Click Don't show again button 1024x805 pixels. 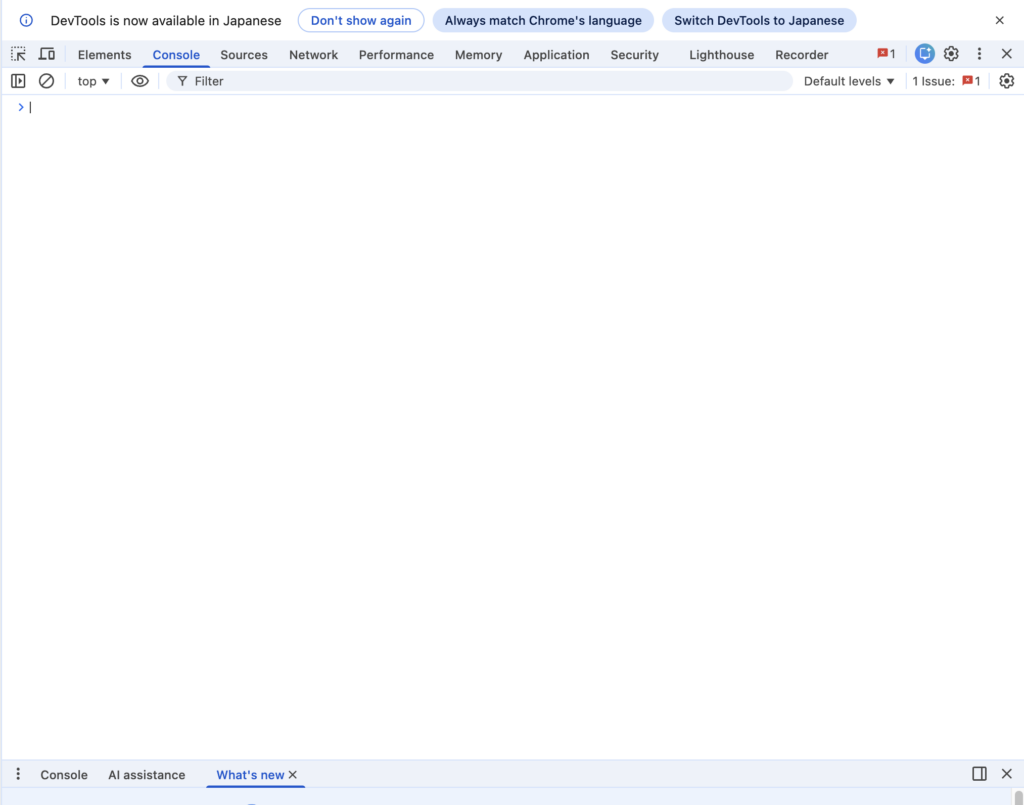point(361,20)
